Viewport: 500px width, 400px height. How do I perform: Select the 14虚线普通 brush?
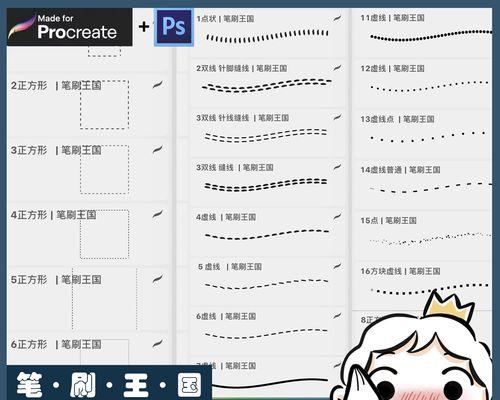[x=423, y=185]
